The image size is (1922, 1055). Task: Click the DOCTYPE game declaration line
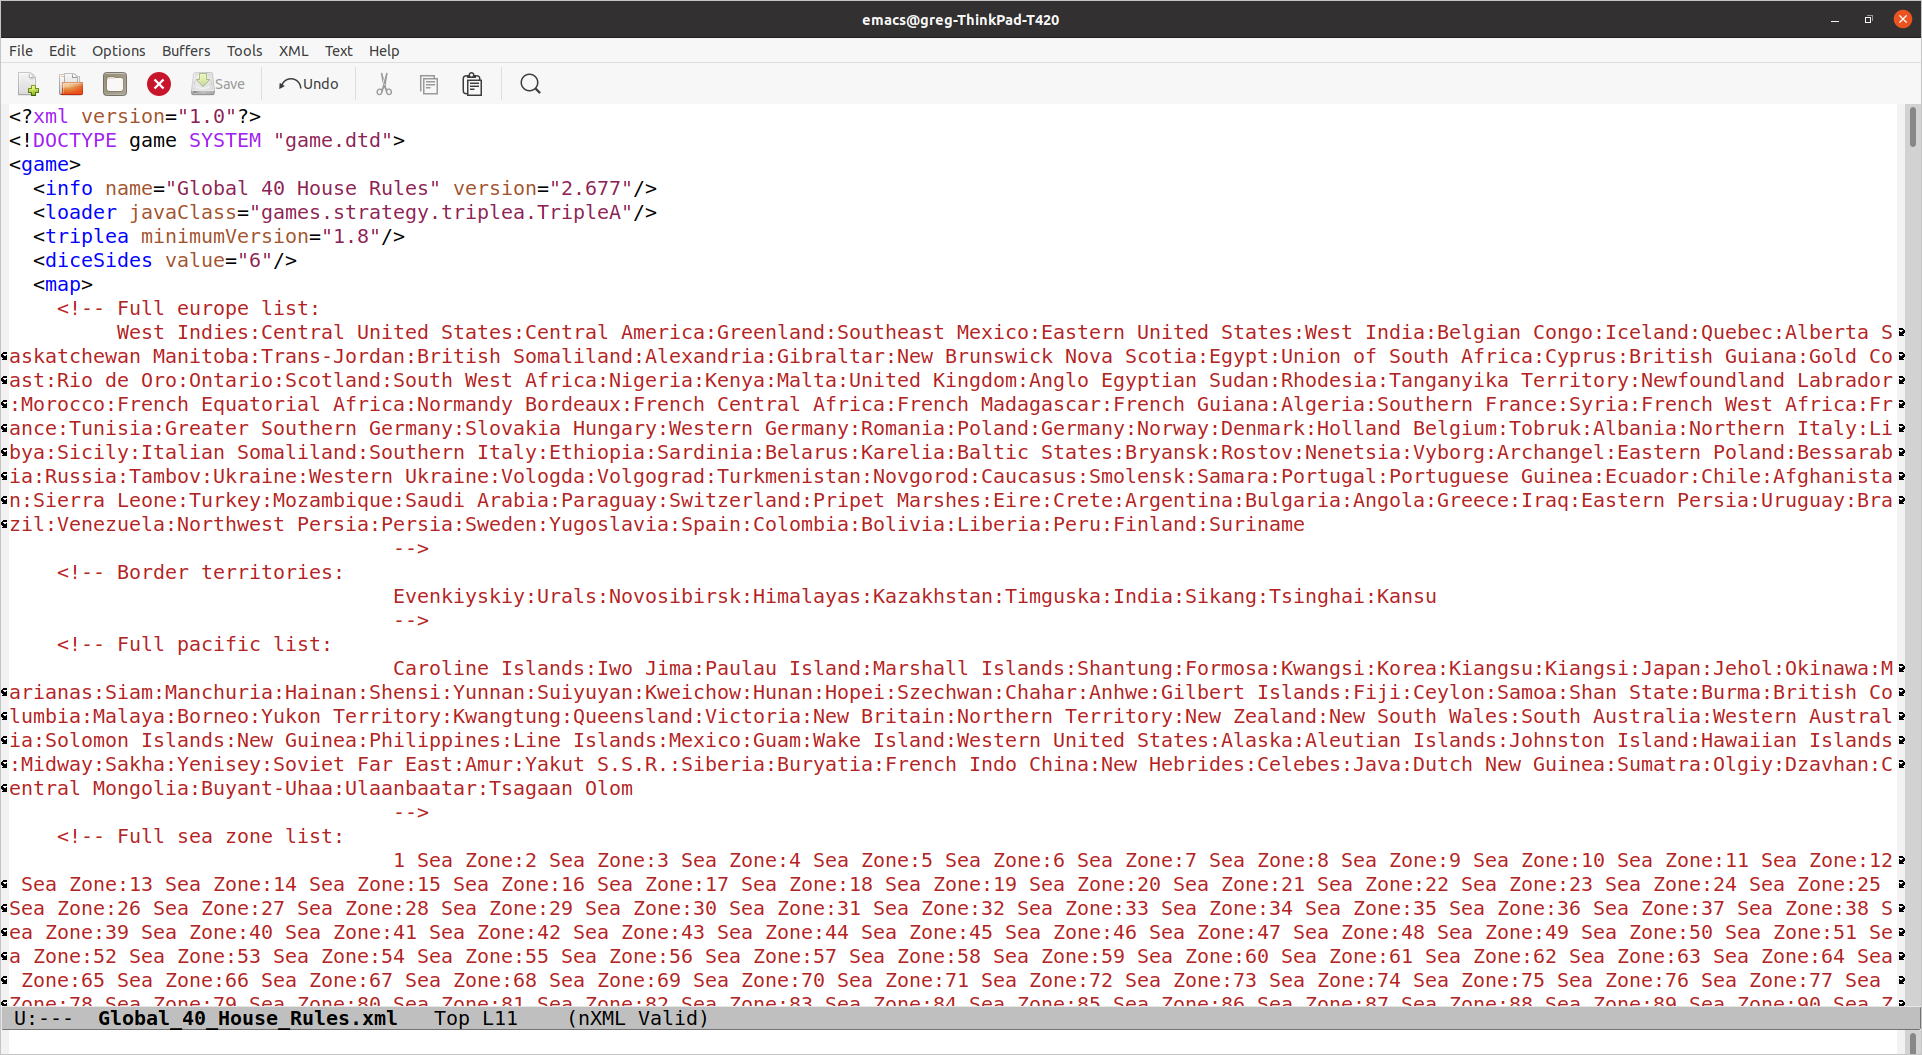(207, 140)
